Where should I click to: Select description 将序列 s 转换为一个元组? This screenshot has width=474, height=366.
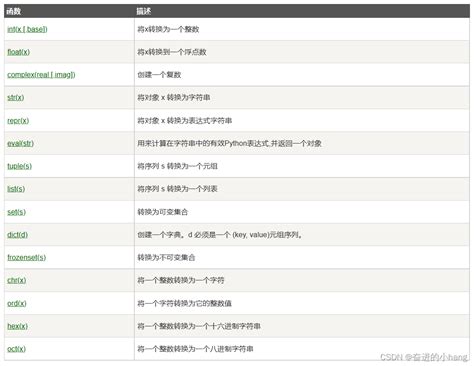coord(177,166)
